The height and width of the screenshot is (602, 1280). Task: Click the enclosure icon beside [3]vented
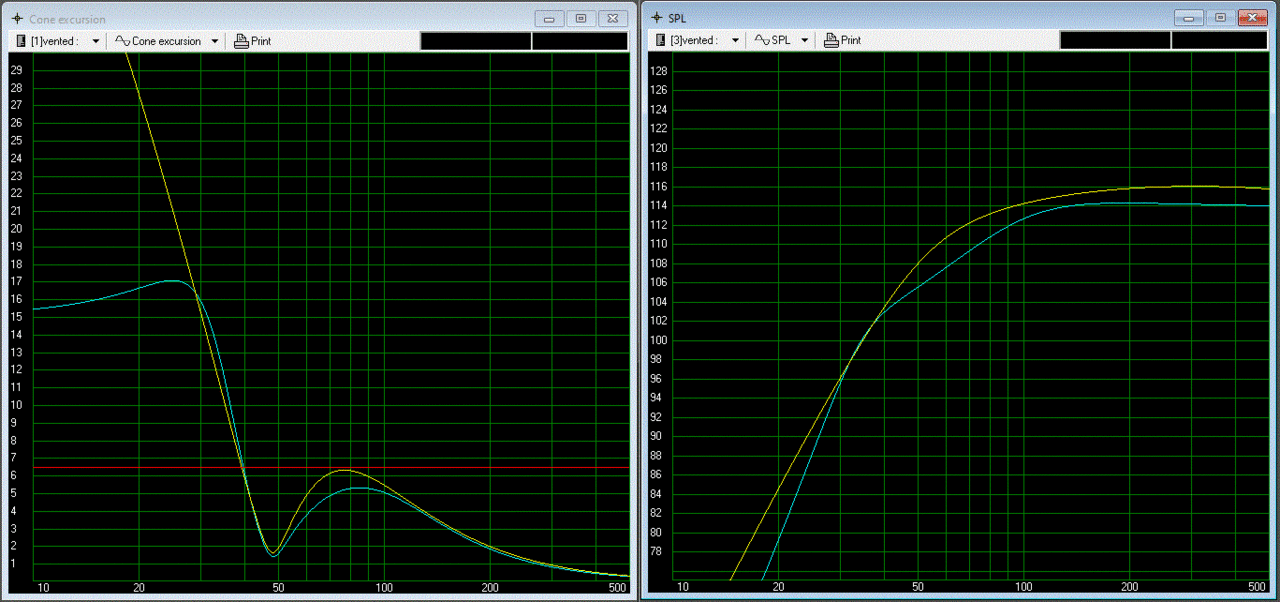(x=660, y=41)
